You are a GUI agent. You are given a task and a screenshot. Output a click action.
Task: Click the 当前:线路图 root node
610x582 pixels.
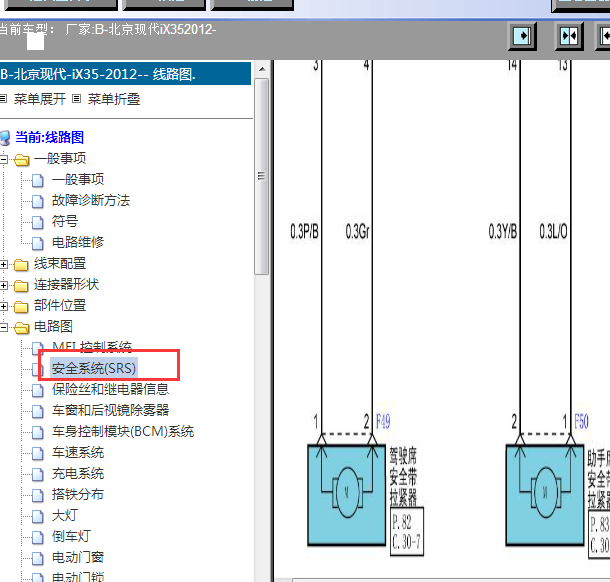(x=49, y=137)
